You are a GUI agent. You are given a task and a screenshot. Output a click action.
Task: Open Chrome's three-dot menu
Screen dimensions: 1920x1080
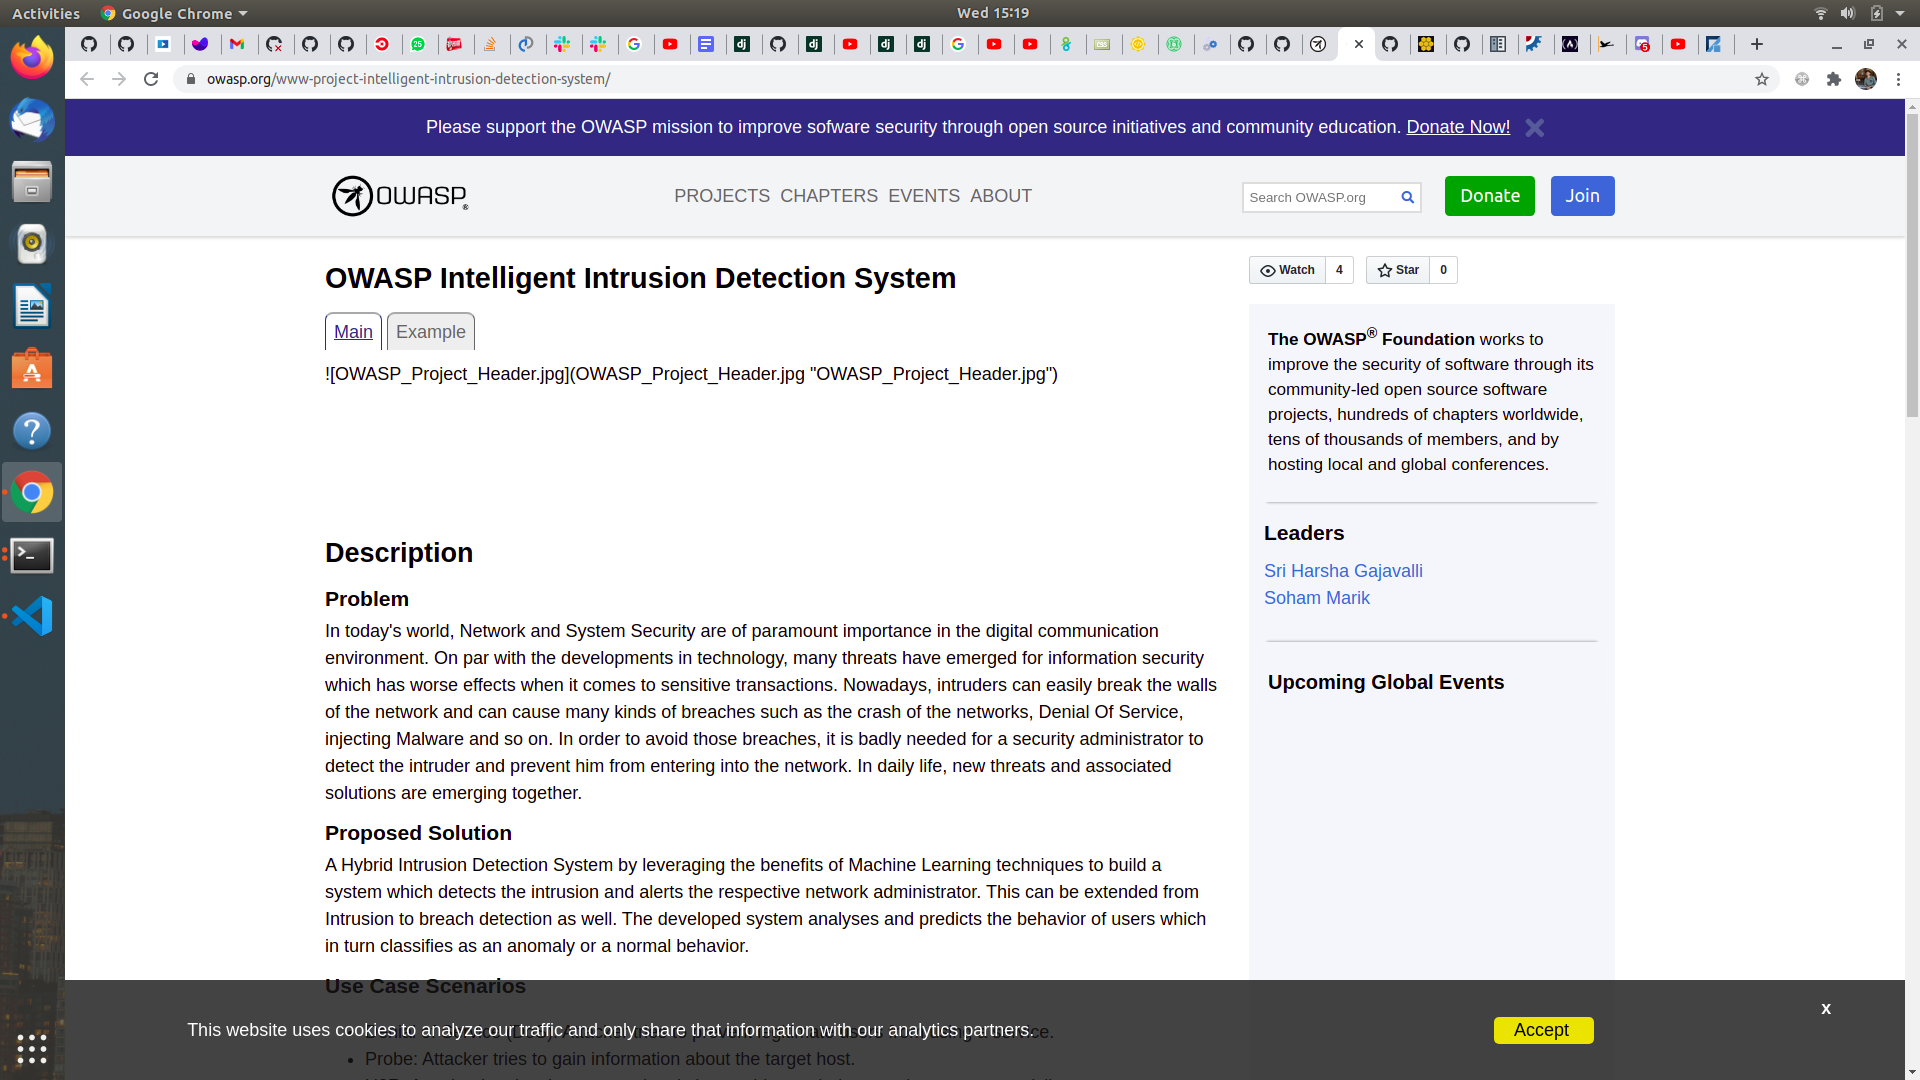point(1898,79)
